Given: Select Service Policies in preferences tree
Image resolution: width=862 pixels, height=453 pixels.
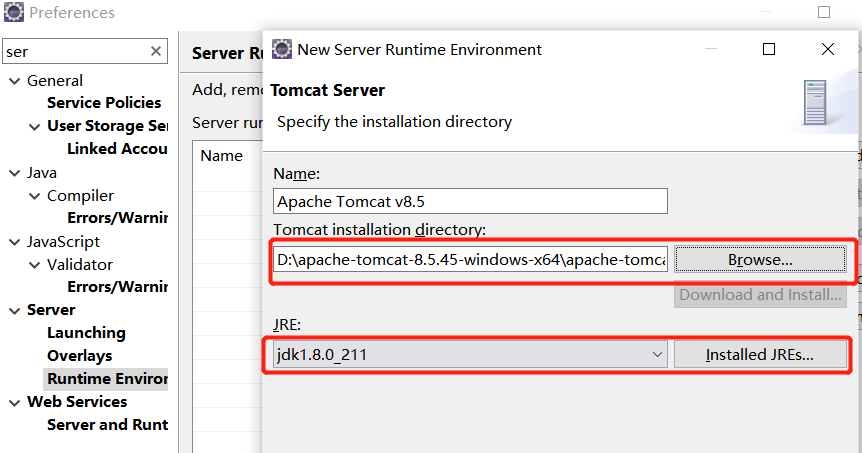Looking at the screenshot, I should (x=104, y=103).
